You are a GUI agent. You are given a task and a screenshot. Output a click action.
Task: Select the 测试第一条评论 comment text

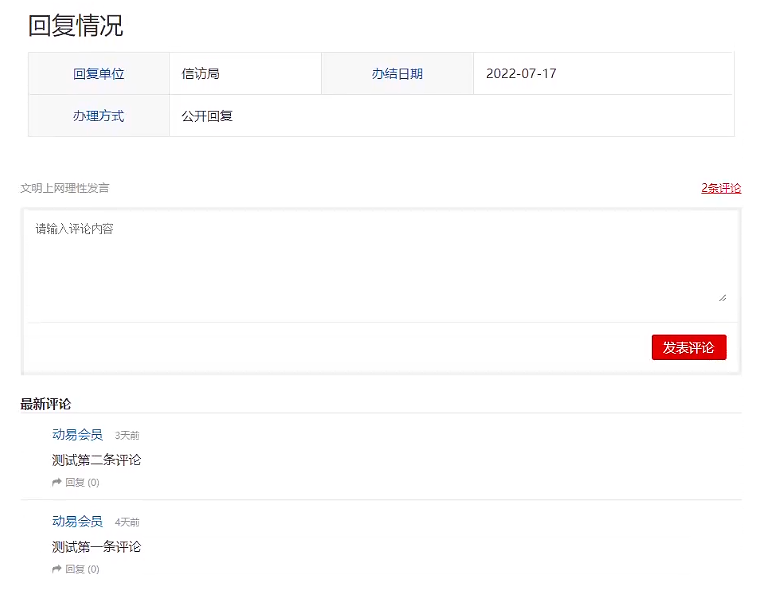coord(97,547)
